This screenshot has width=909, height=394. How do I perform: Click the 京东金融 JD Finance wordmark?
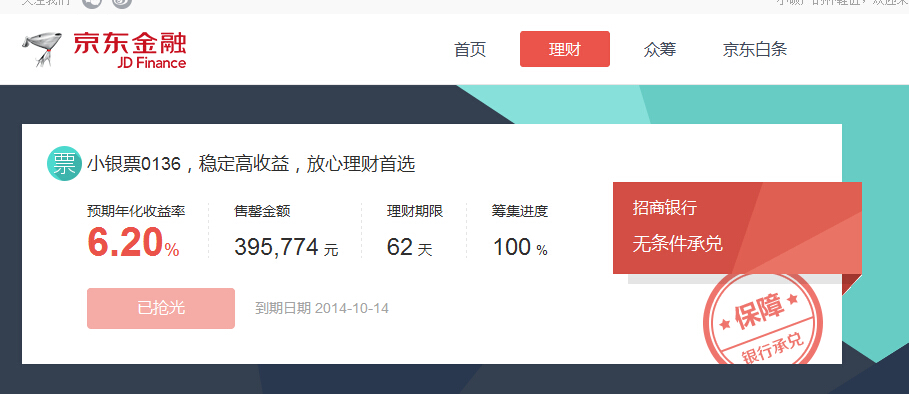coord(130,50)
